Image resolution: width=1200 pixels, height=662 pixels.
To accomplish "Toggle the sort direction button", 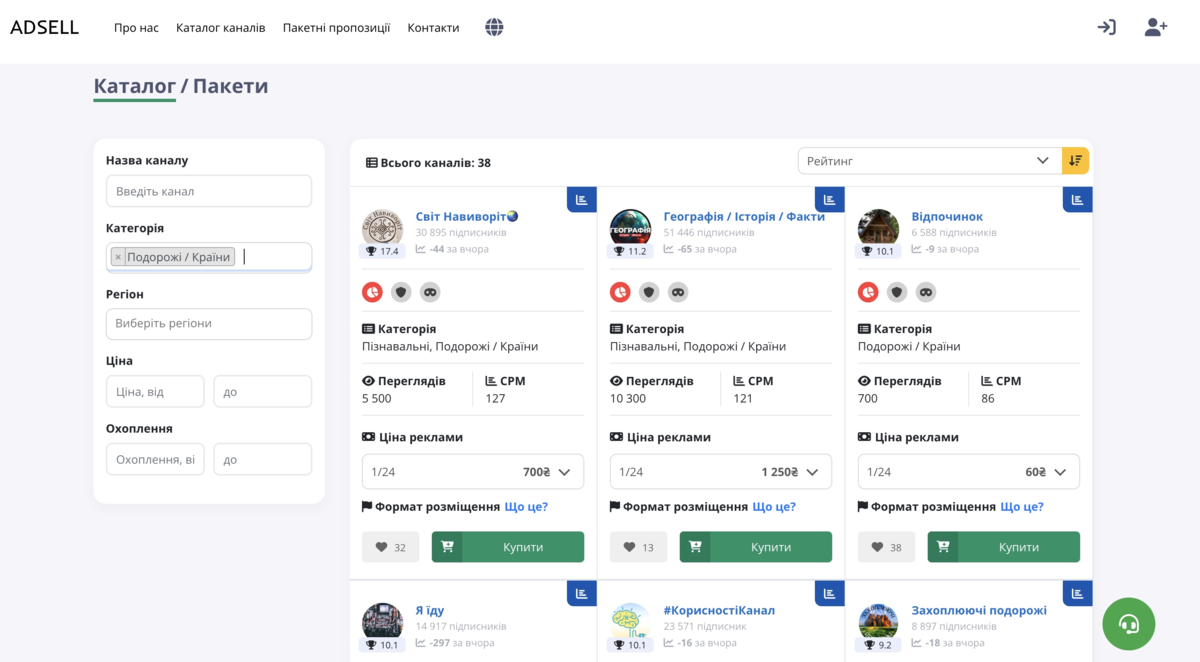I will coord(1075,161).
